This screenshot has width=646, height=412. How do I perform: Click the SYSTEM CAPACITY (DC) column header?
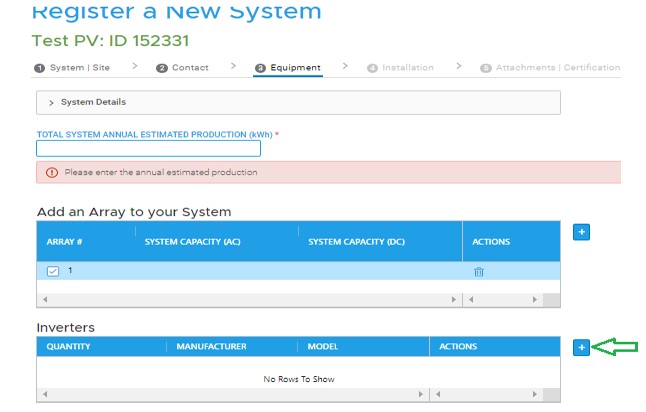(x=355, y=242)
